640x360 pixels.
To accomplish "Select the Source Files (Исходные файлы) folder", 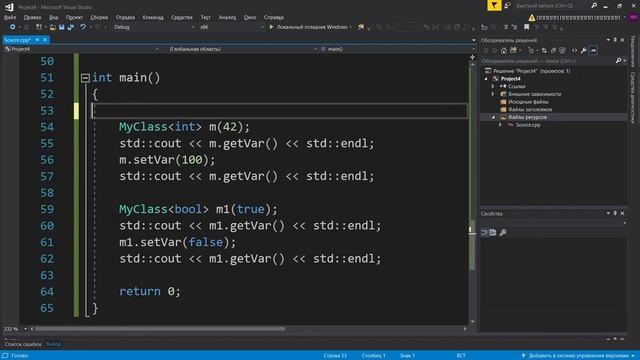I will point(528,102).
